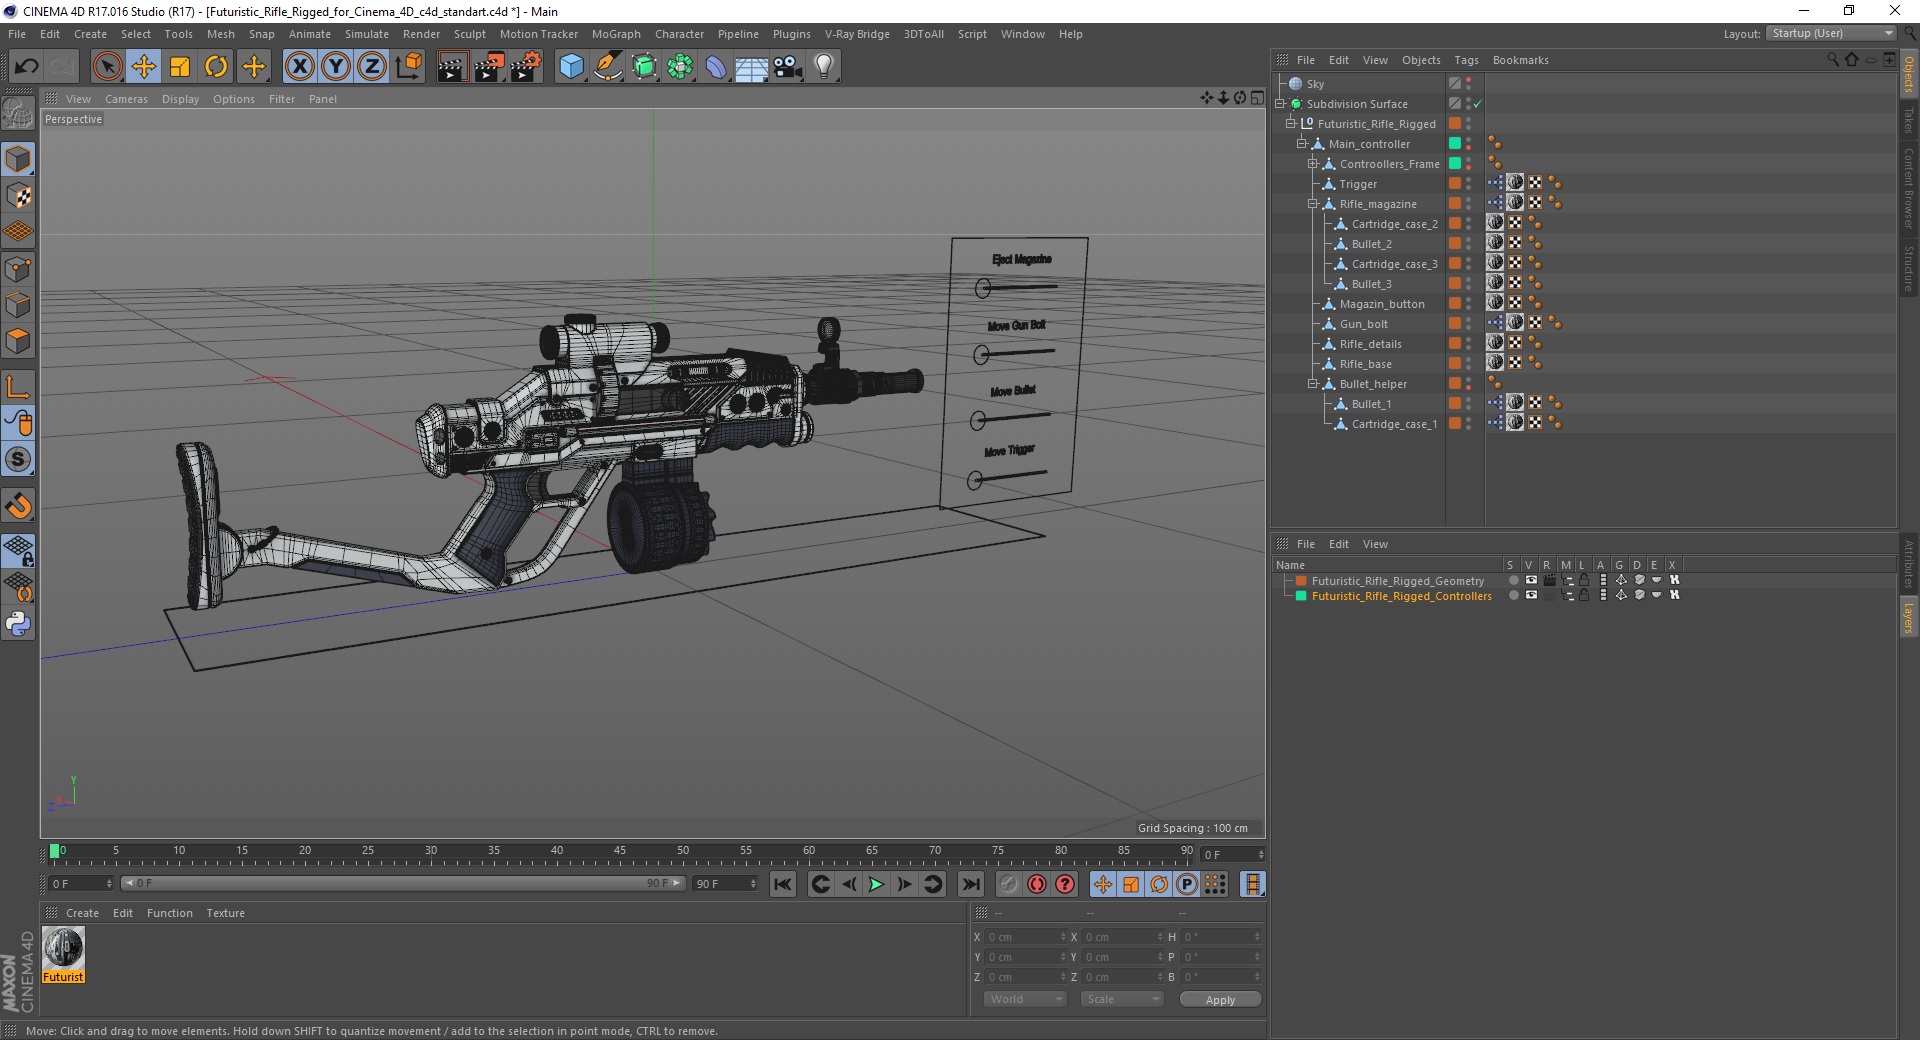This screenshot has width=1920, height=1040.
Task: Play the animation forward
Action: pos(876,884)
